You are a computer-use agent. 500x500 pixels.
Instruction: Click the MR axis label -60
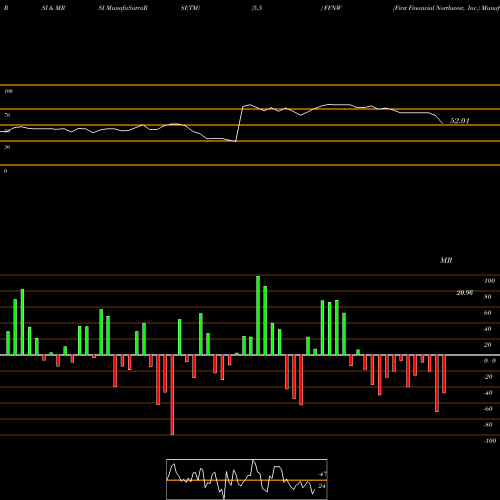[x=488, y=409]
